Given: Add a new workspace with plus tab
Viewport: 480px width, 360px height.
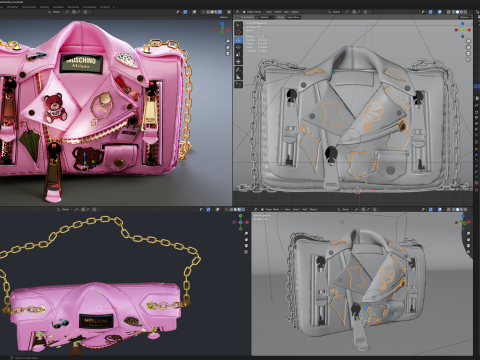Looking at the screenshot, I should (114, 7).
